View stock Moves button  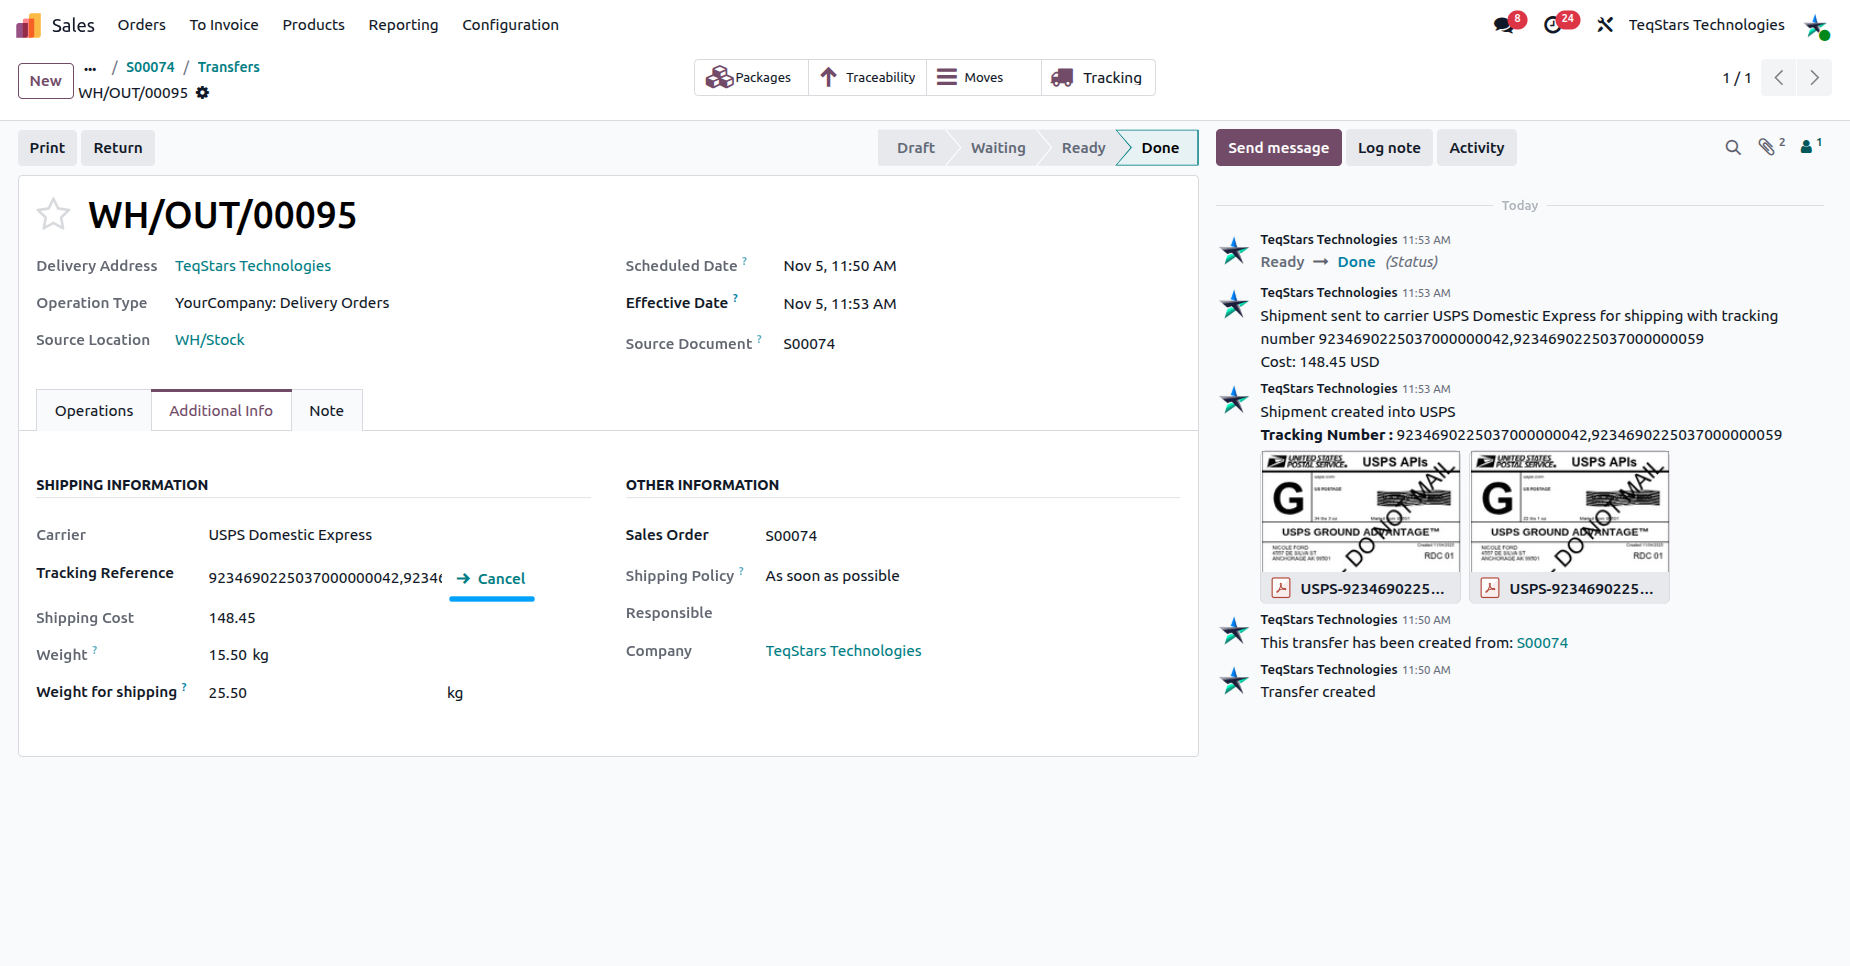tap(984, 78)
